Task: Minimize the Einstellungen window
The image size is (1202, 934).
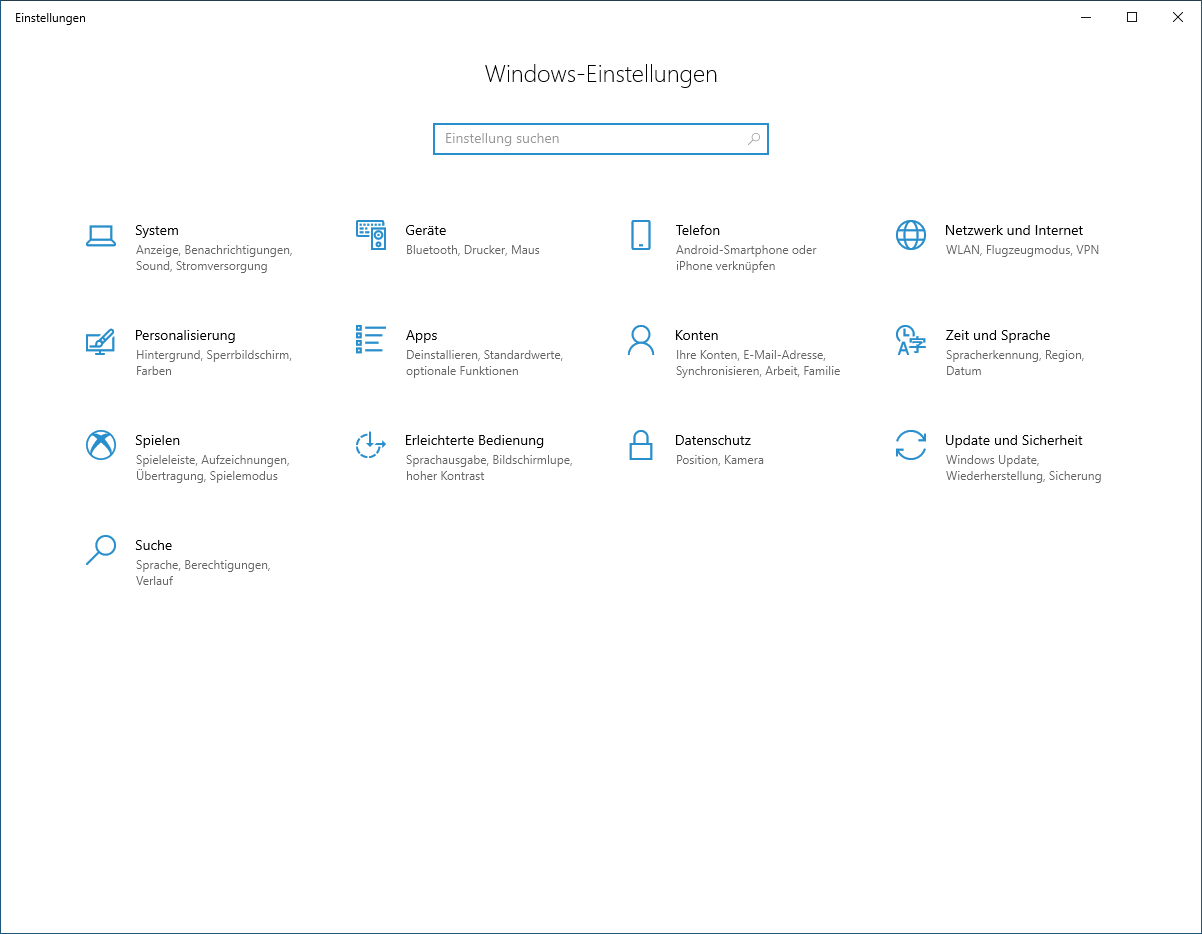Action: click(1086, 17)
